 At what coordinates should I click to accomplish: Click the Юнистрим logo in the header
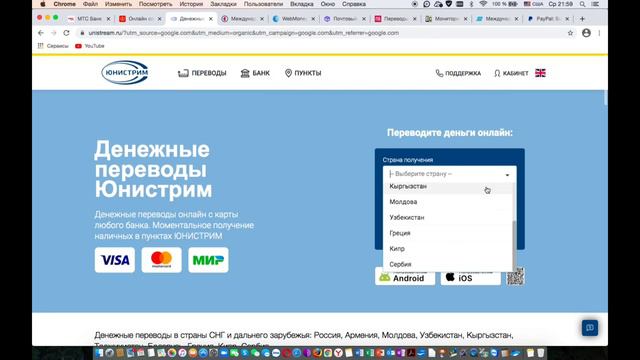125,73
